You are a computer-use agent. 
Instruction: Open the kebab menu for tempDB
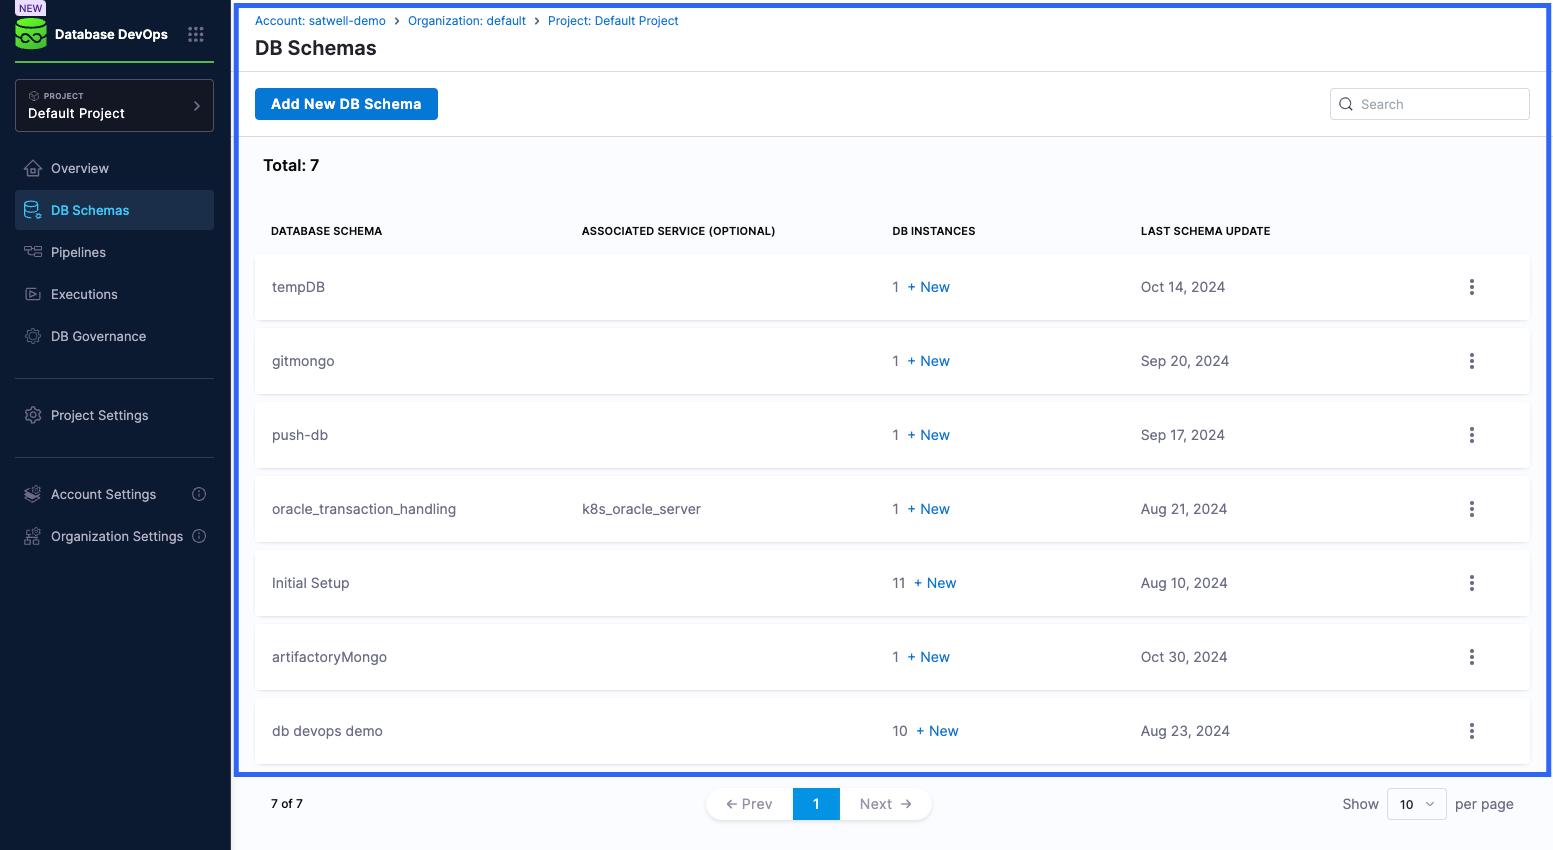(1471, 287)
